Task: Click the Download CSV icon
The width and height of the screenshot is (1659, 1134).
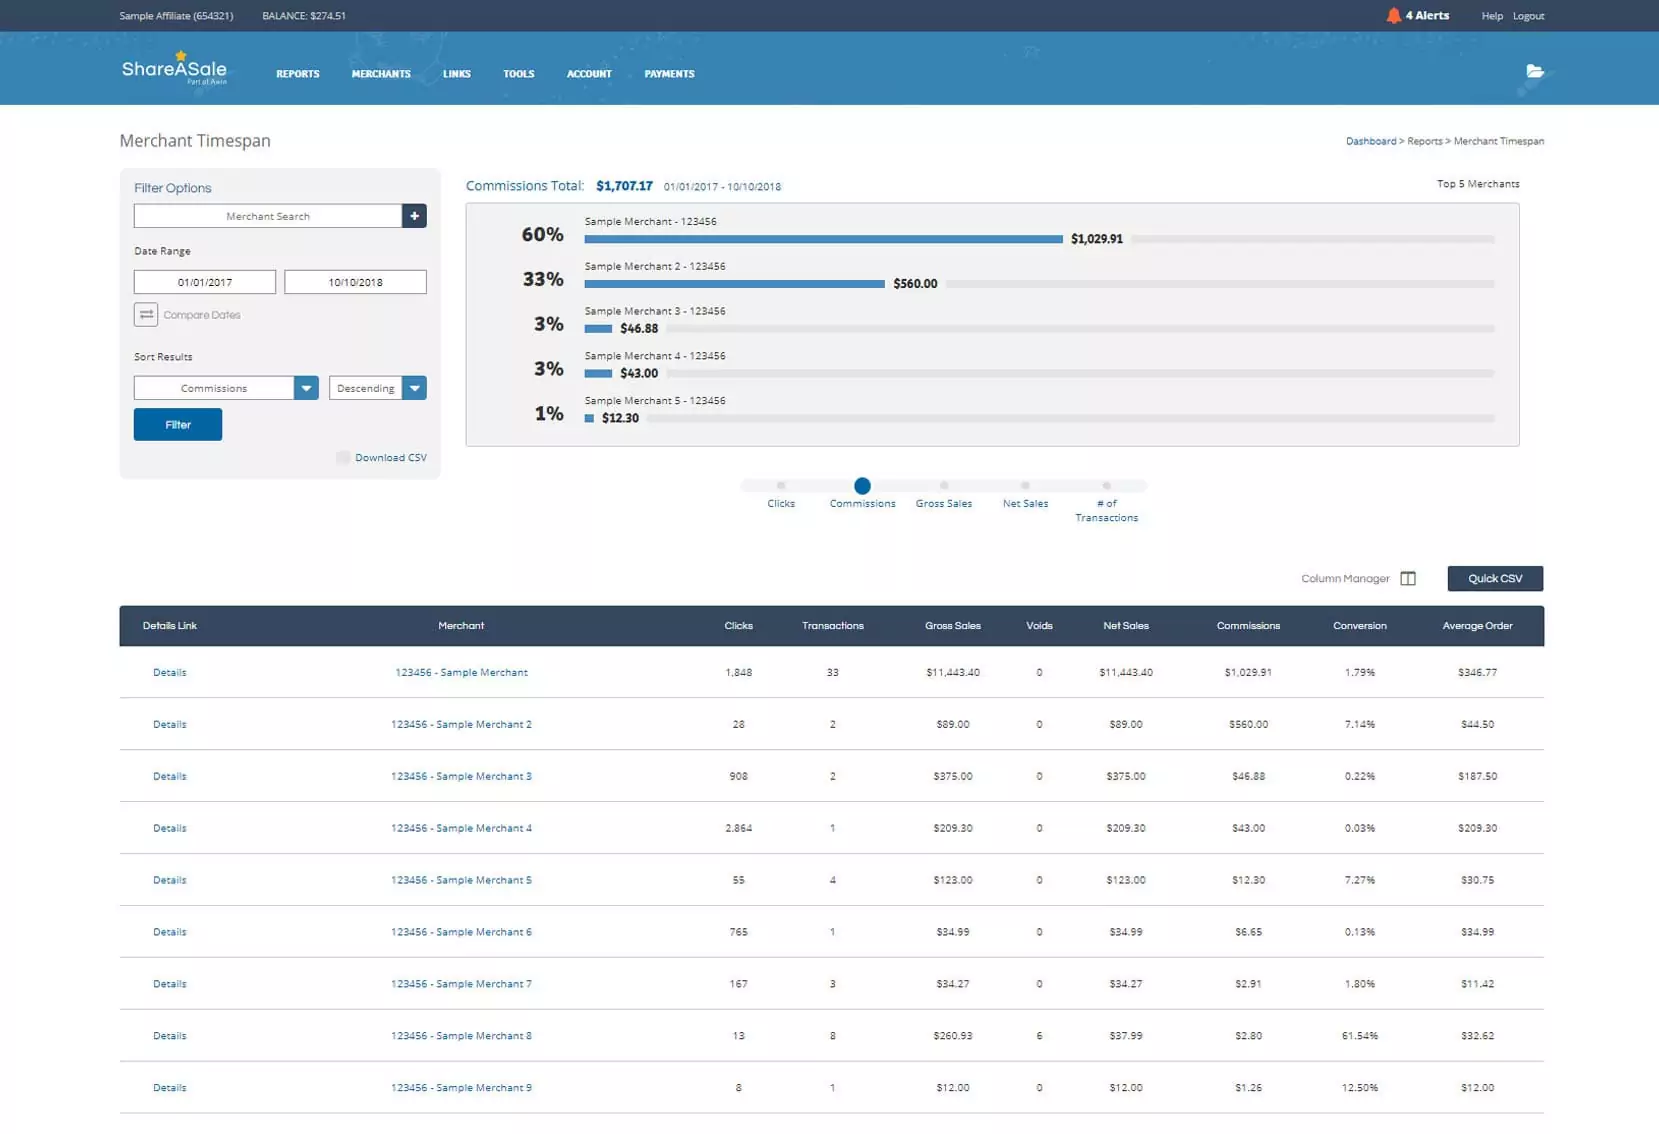Action: [x=343, y=458]
